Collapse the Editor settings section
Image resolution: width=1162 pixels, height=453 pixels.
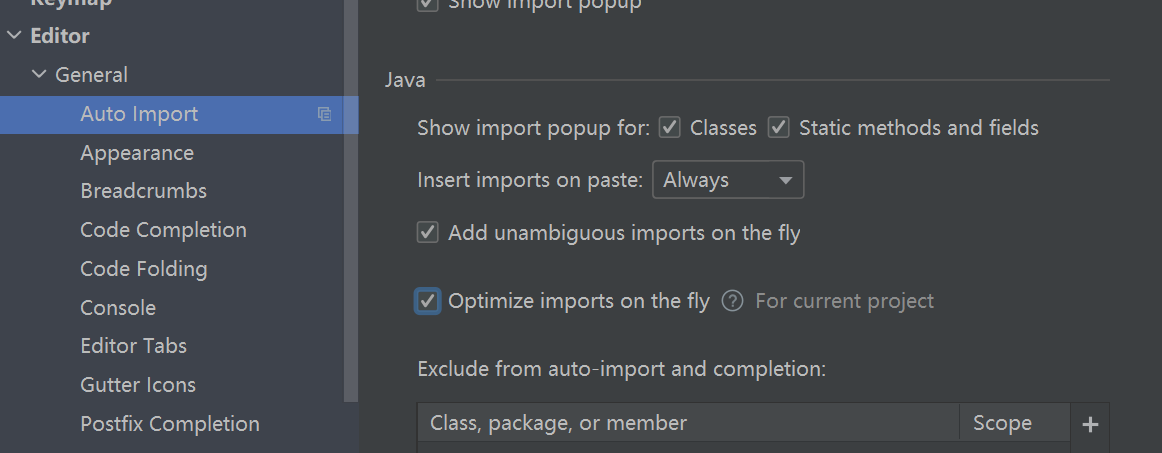(14, 36)
